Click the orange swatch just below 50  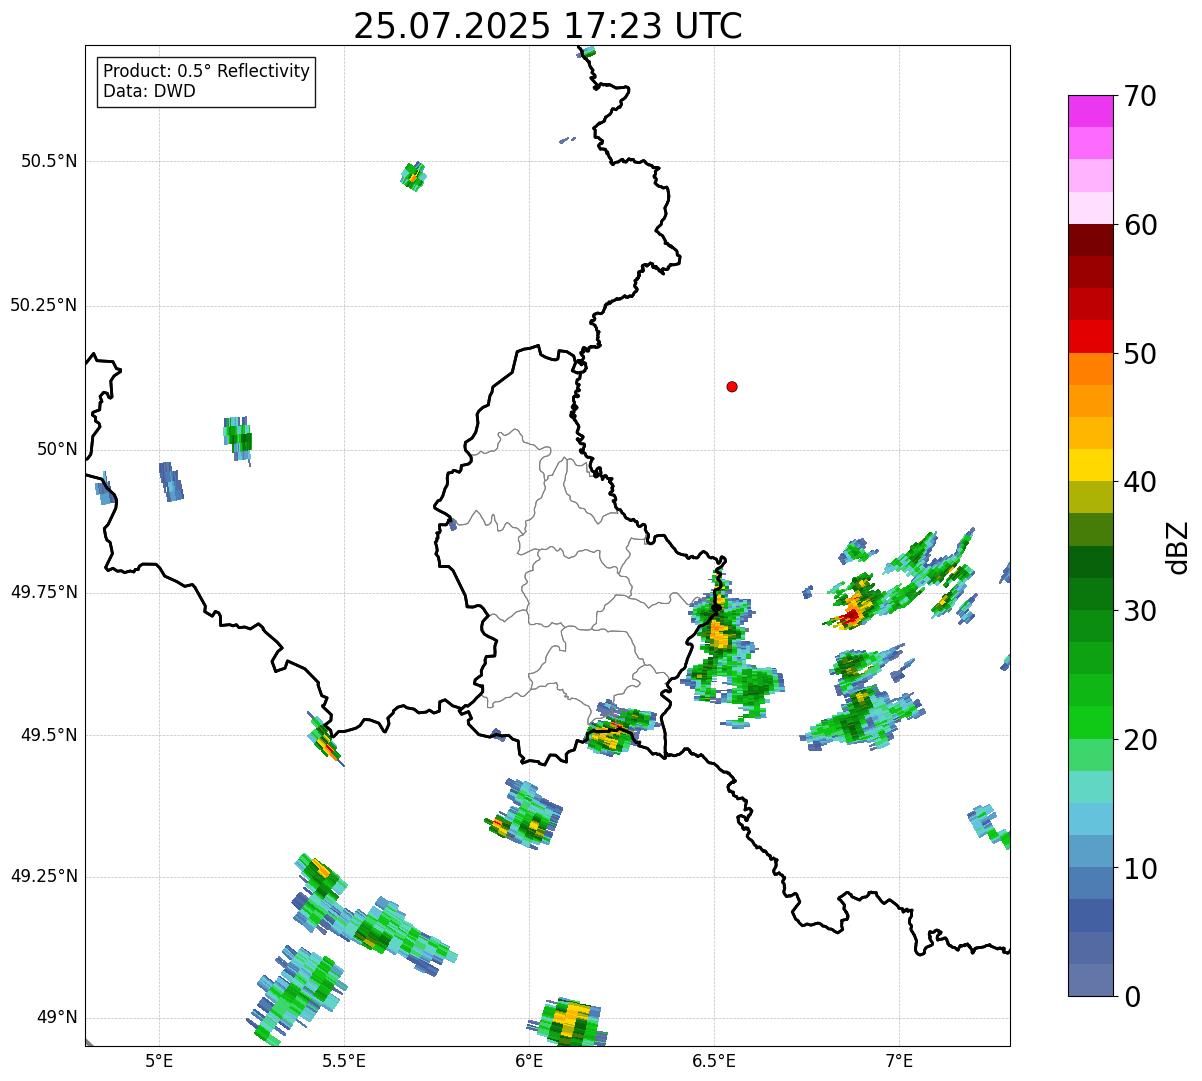click(x=1091, y=369)
